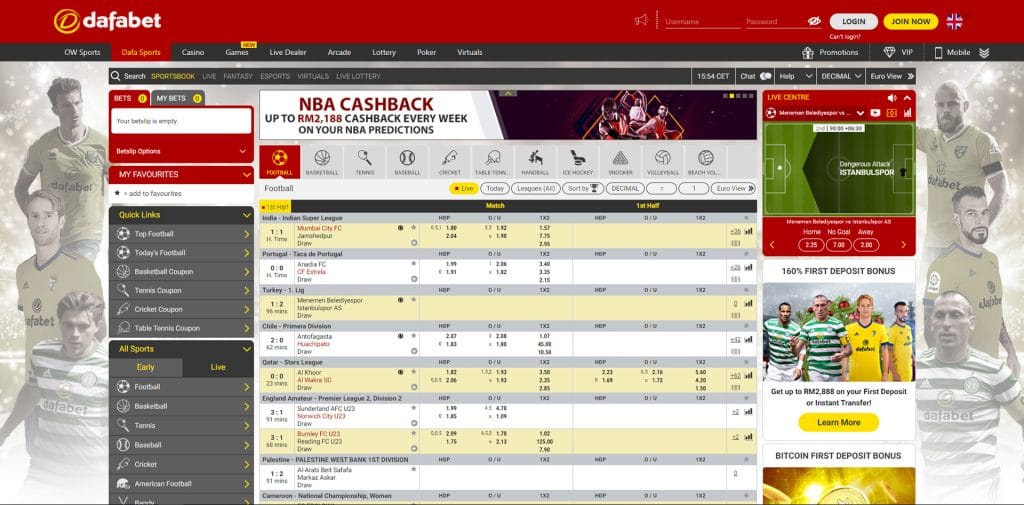The width and height of the screenshot is (1024, 505).
Task: Click the VIP diamond icon
Action: coord(889,52)
